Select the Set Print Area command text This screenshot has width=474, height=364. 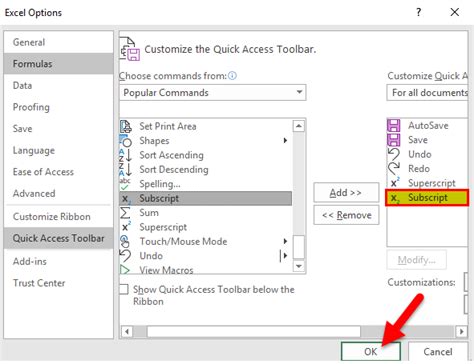pyautogui.click(x=168, y=126)
